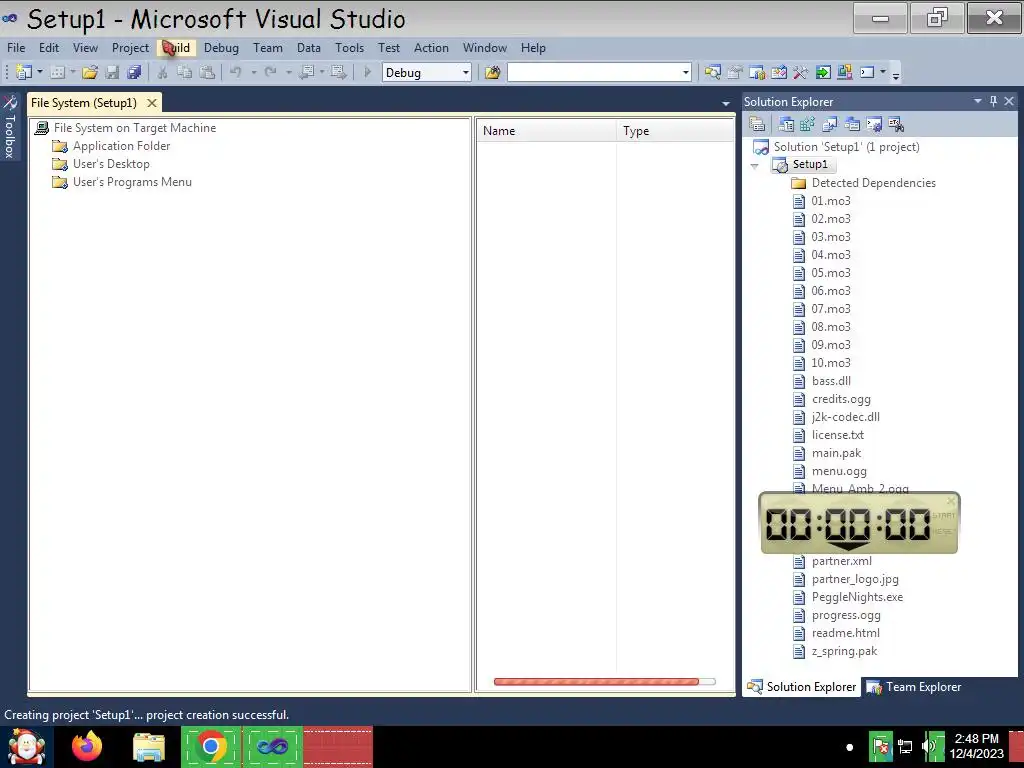The height and width of the screenshot is (768, 1024).
Task: Click the Save All toolbar icon
Action: coord(134,72)
